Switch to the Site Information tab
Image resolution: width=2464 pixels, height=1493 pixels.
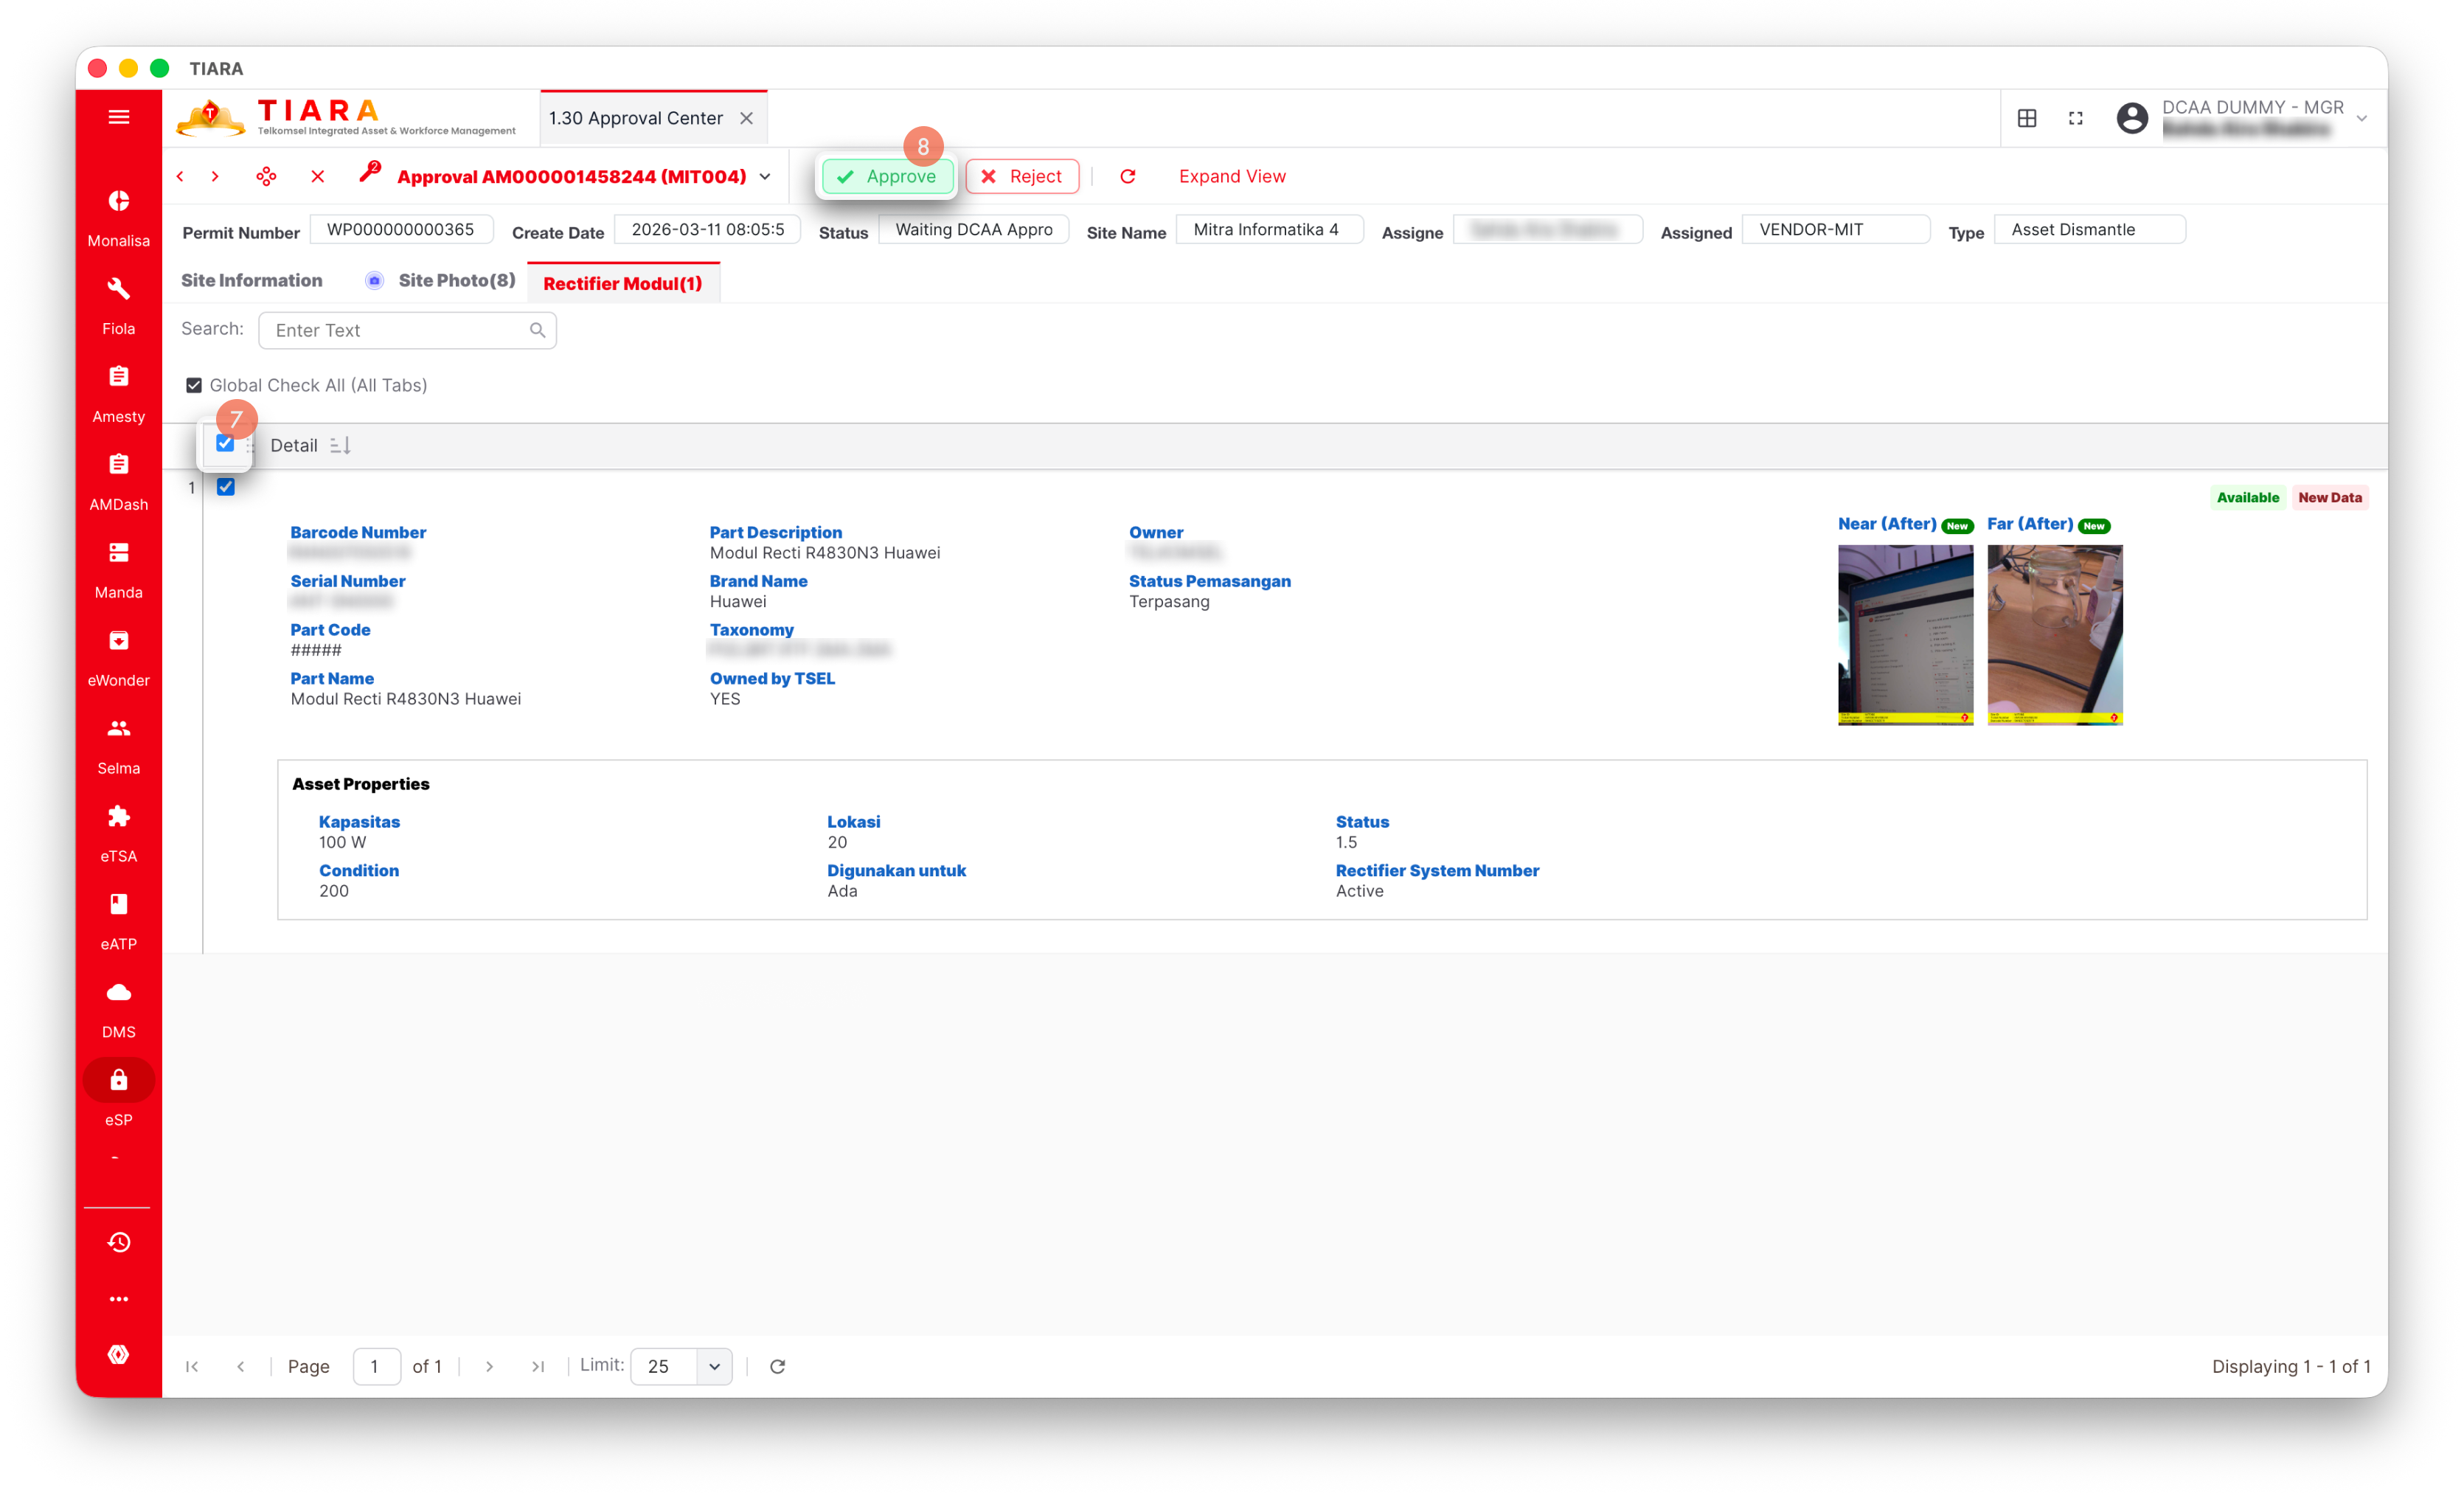pyautogui.click(x=251, y=280)
